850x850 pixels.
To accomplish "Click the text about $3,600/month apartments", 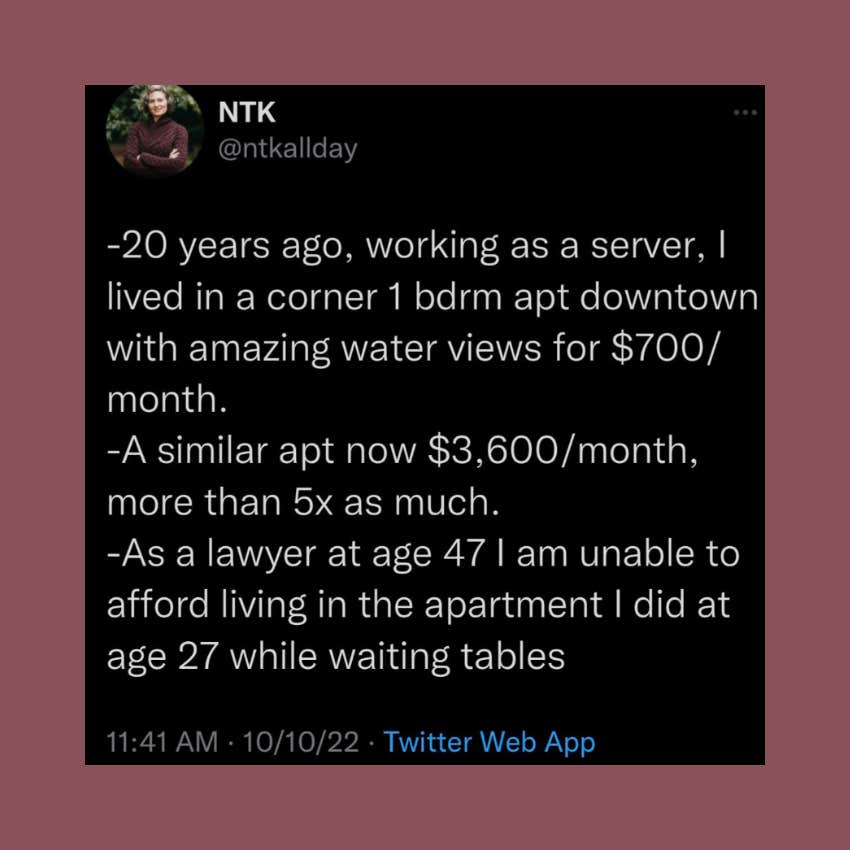I will 400,450.
